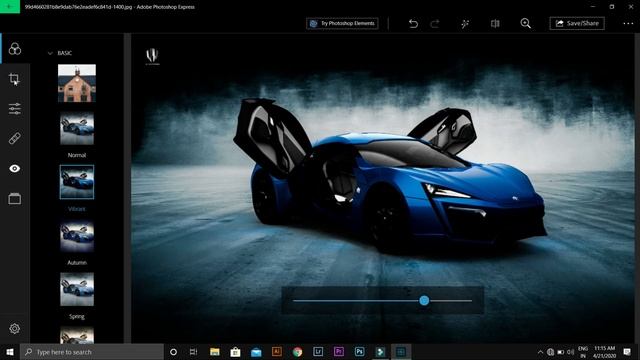Click the taskbar search box
Screen dimensions: 640x360
point(92,352)
